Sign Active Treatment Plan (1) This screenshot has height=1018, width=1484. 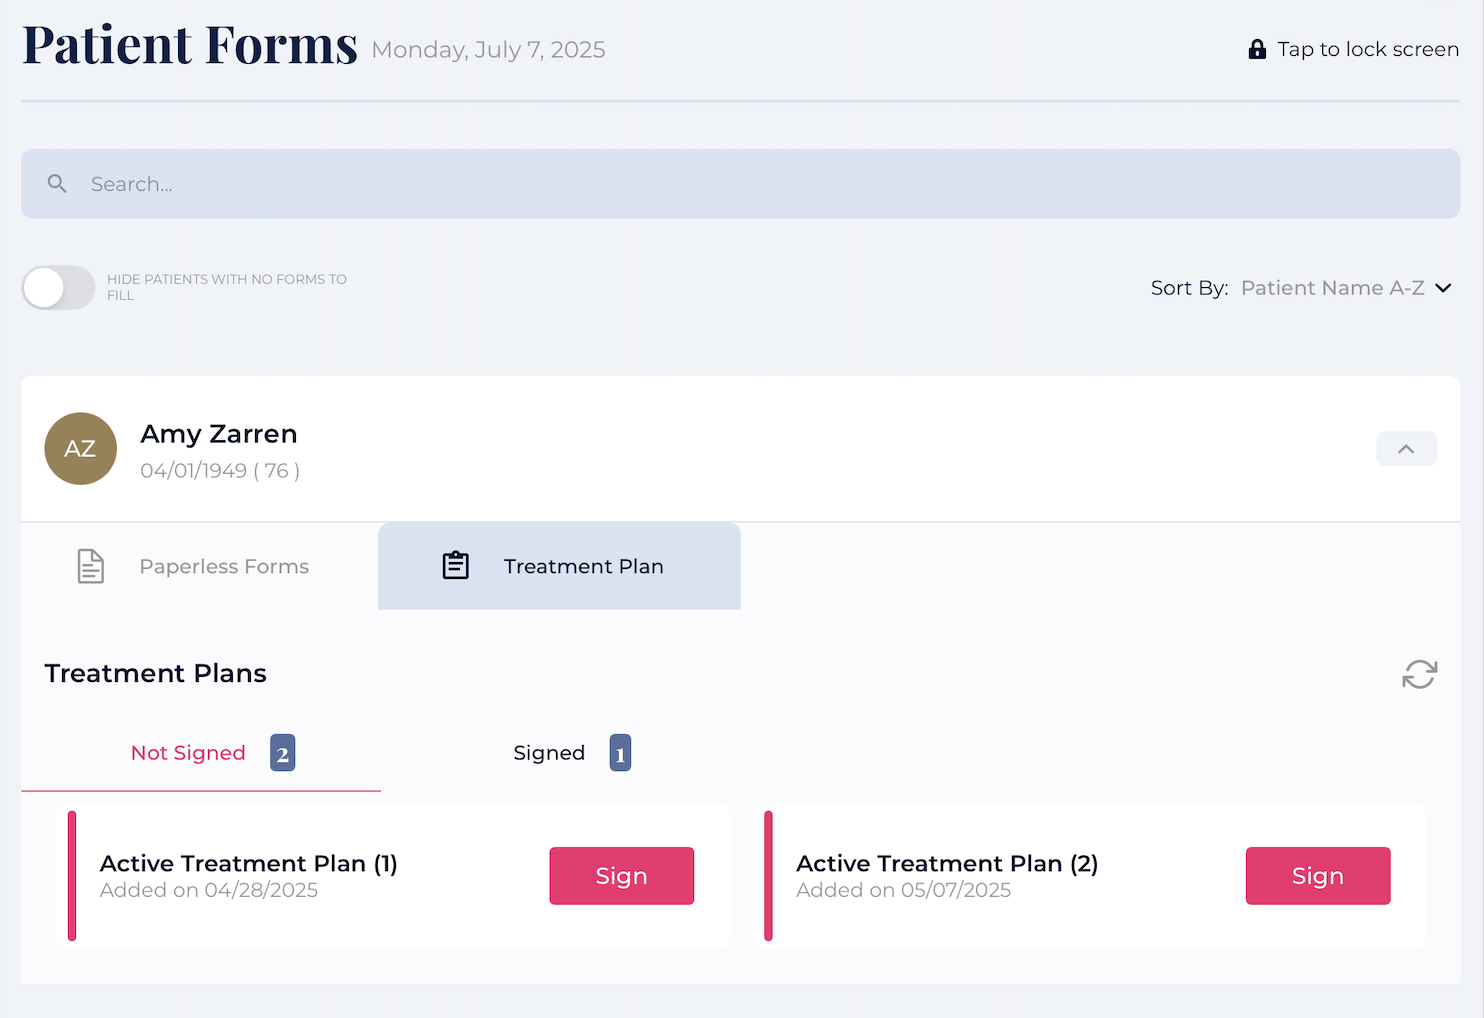point(621,876)
